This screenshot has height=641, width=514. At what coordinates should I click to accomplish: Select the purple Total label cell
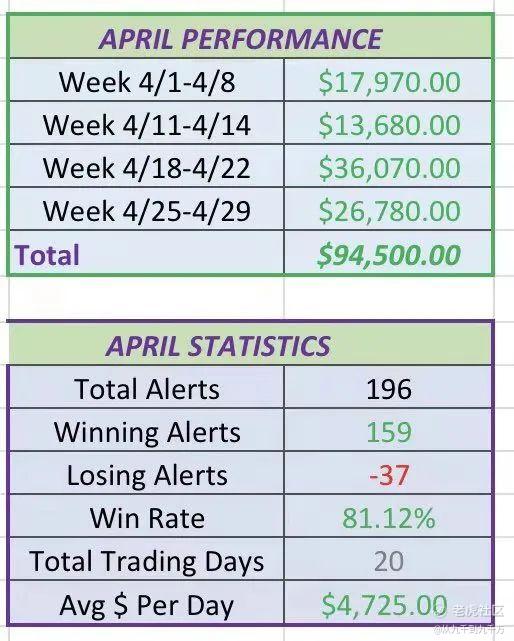point(147,253)
